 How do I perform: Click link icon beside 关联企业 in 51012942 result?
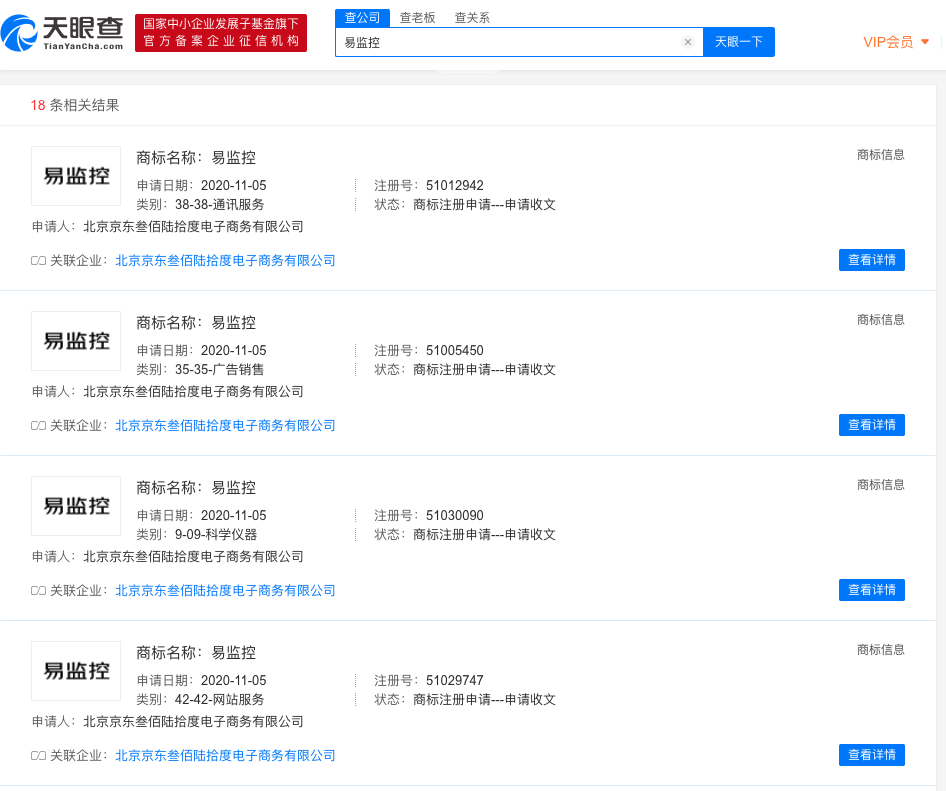[x=38, y=261]
